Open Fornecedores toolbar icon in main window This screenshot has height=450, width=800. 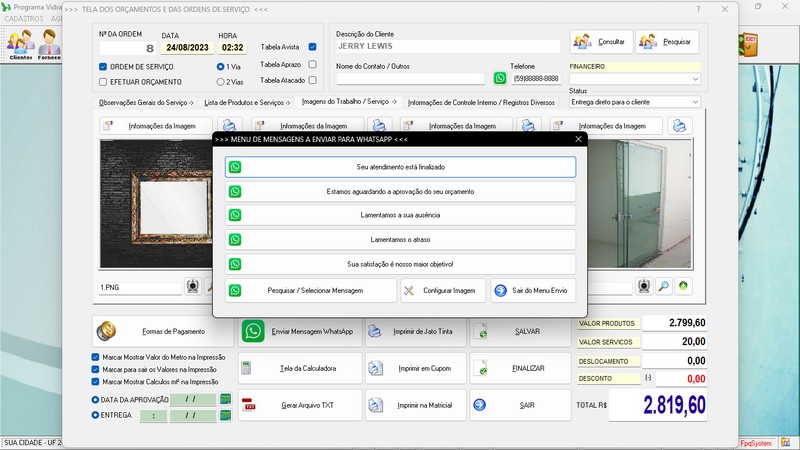coord(49,44)
